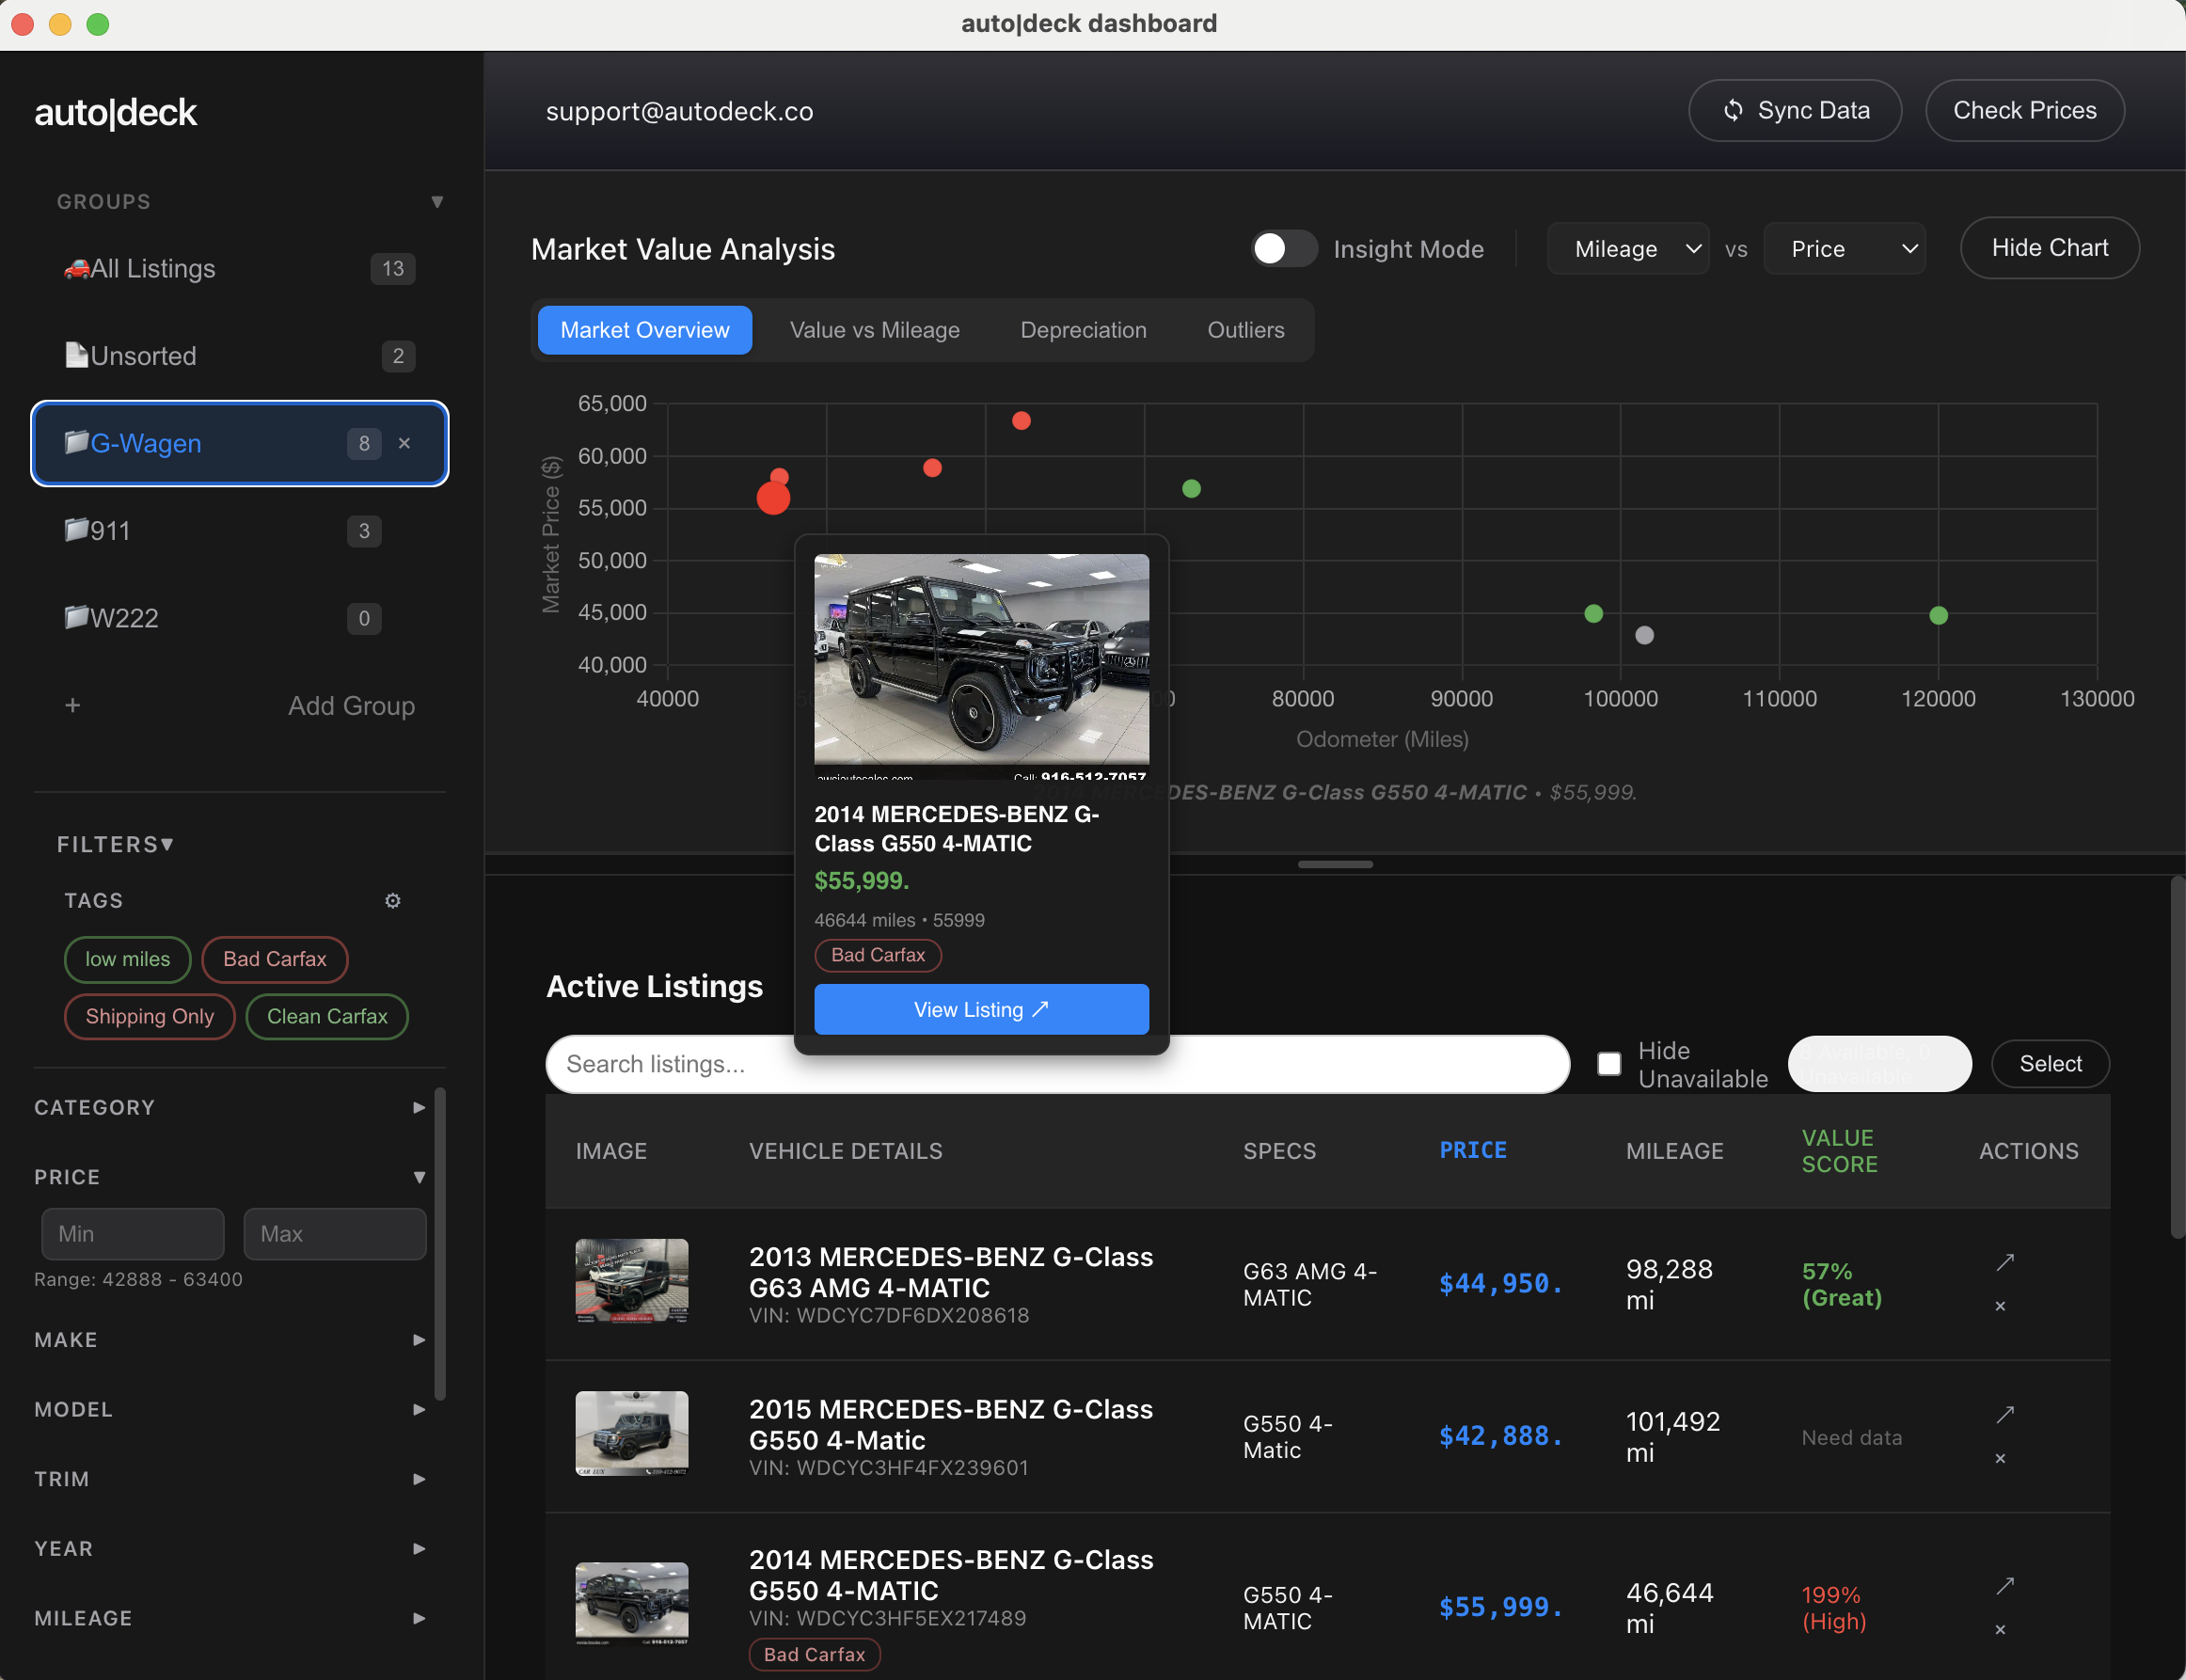Open tag settings via the gear icon
Viewport: 2186px width, 1680px height.
point(393,900)
